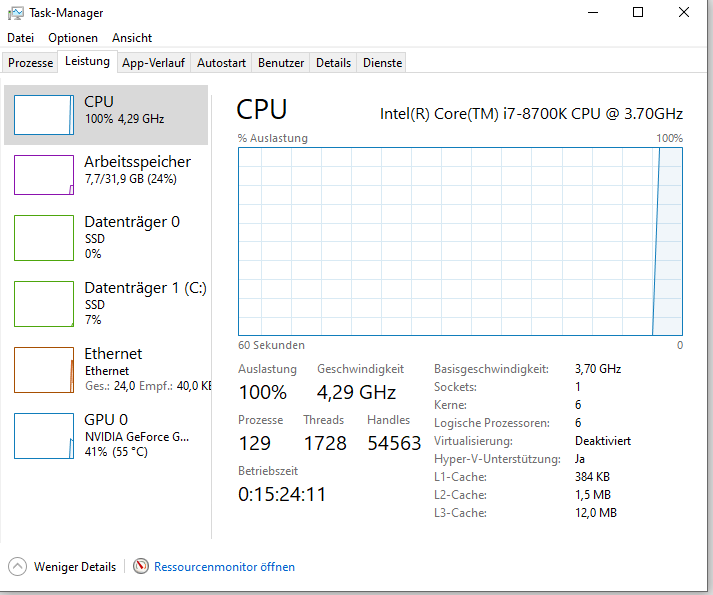Select the GPU 0 graph icon
The image size is (713, 595).
click(44, 436)
